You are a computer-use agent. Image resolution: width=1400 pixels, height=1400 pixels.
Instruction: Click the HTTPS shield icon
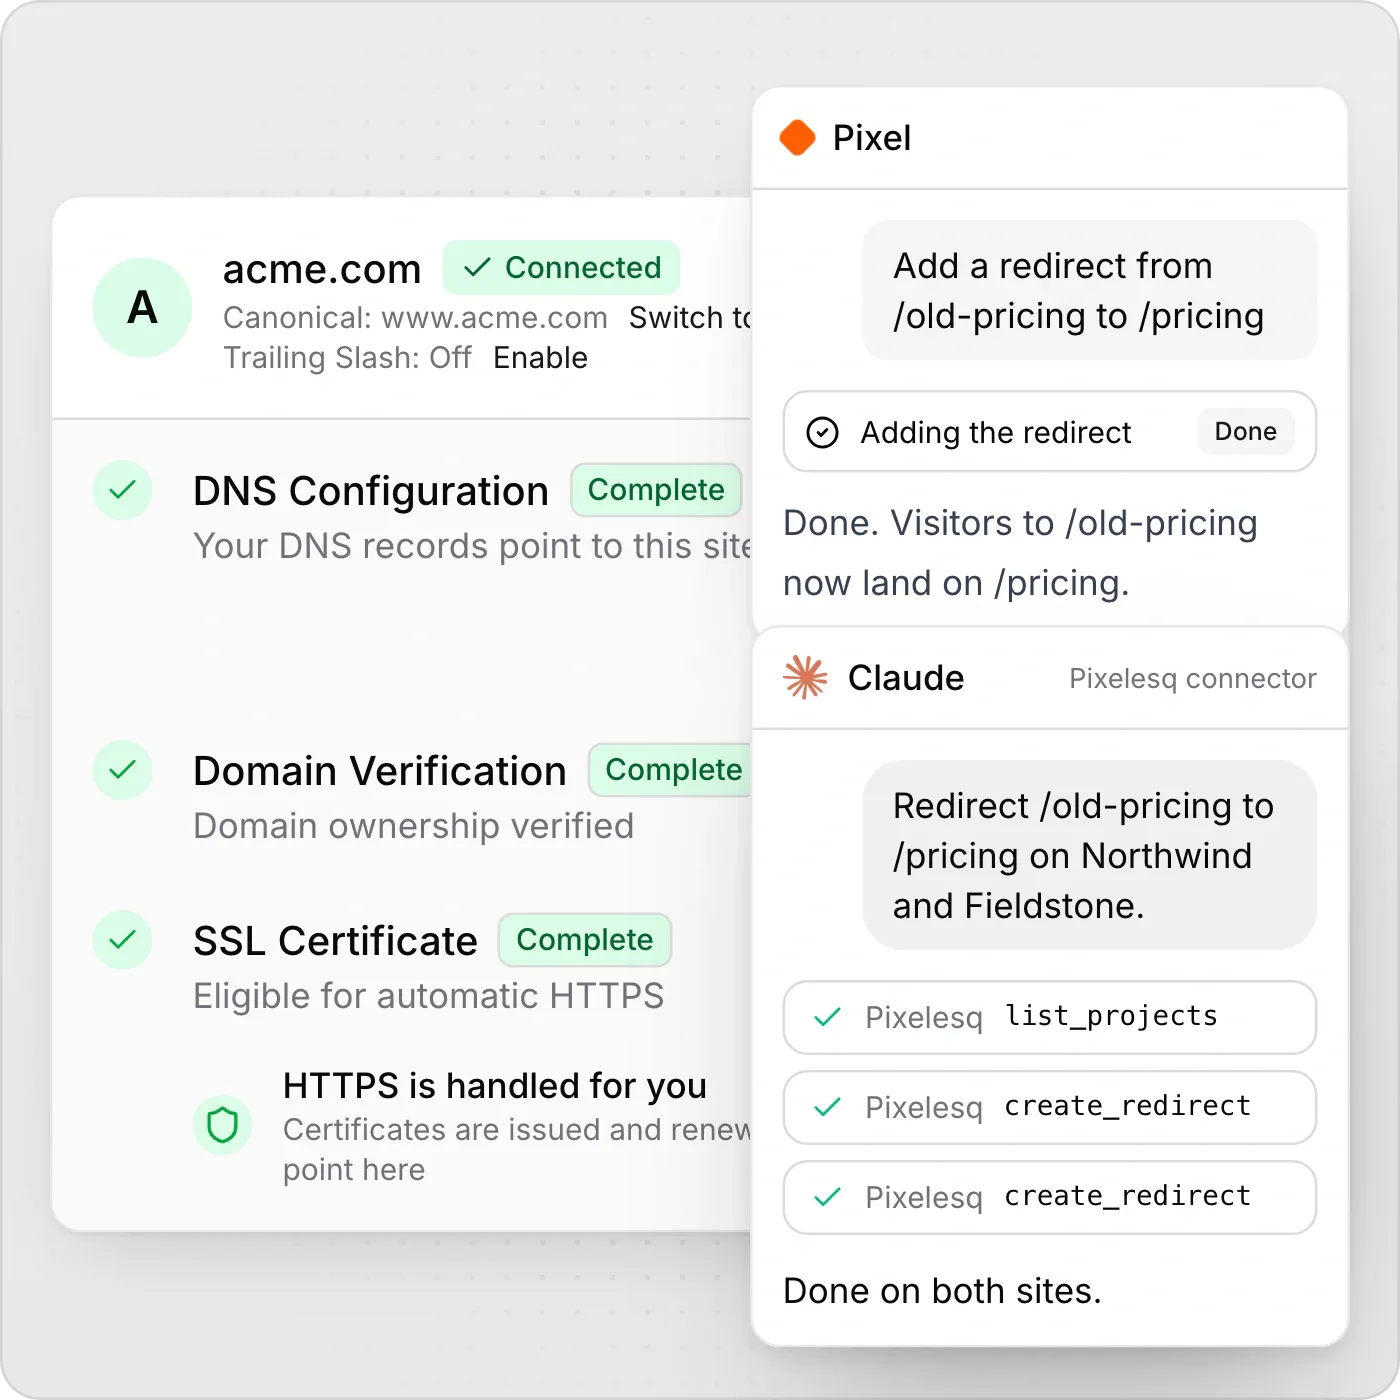pos(222,1126)
